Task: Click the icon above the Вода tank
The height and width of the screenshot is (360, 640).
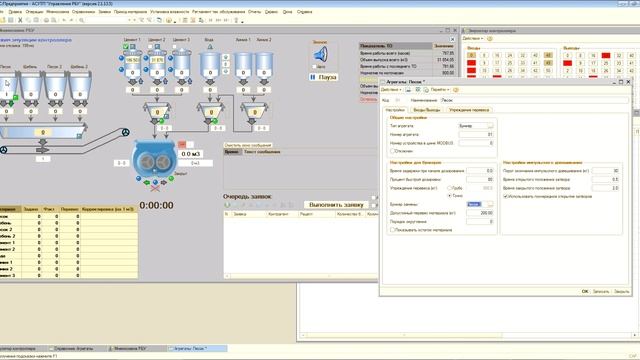Action: (210, 47)
